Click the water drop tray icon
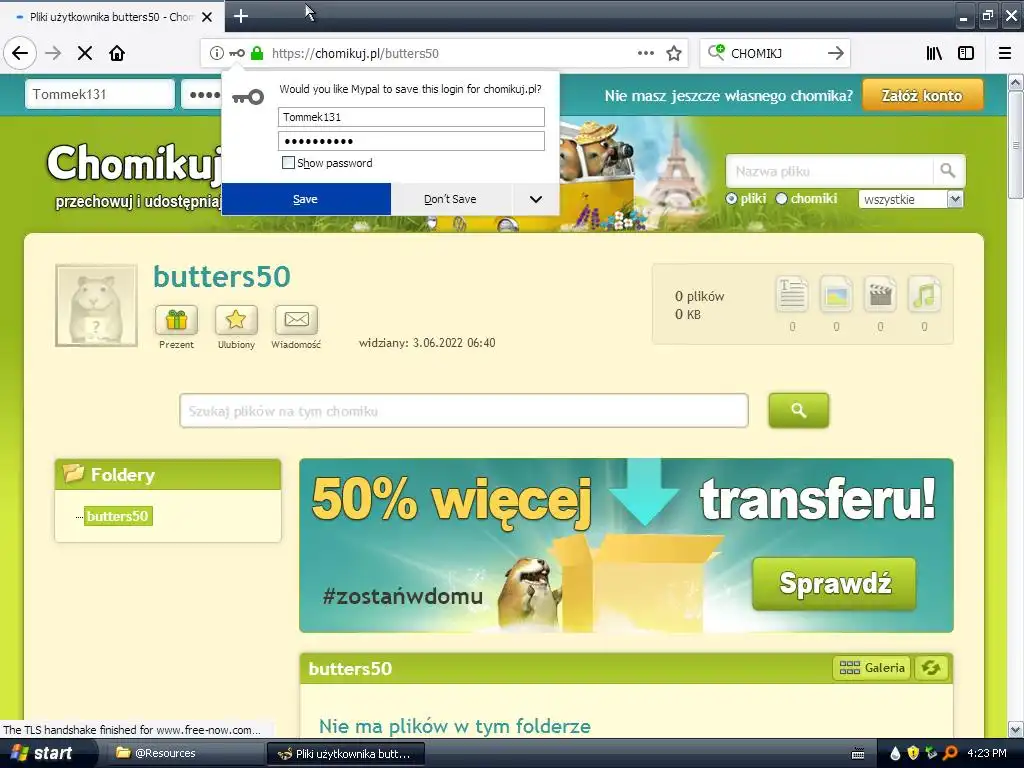 tap(895, 754)
